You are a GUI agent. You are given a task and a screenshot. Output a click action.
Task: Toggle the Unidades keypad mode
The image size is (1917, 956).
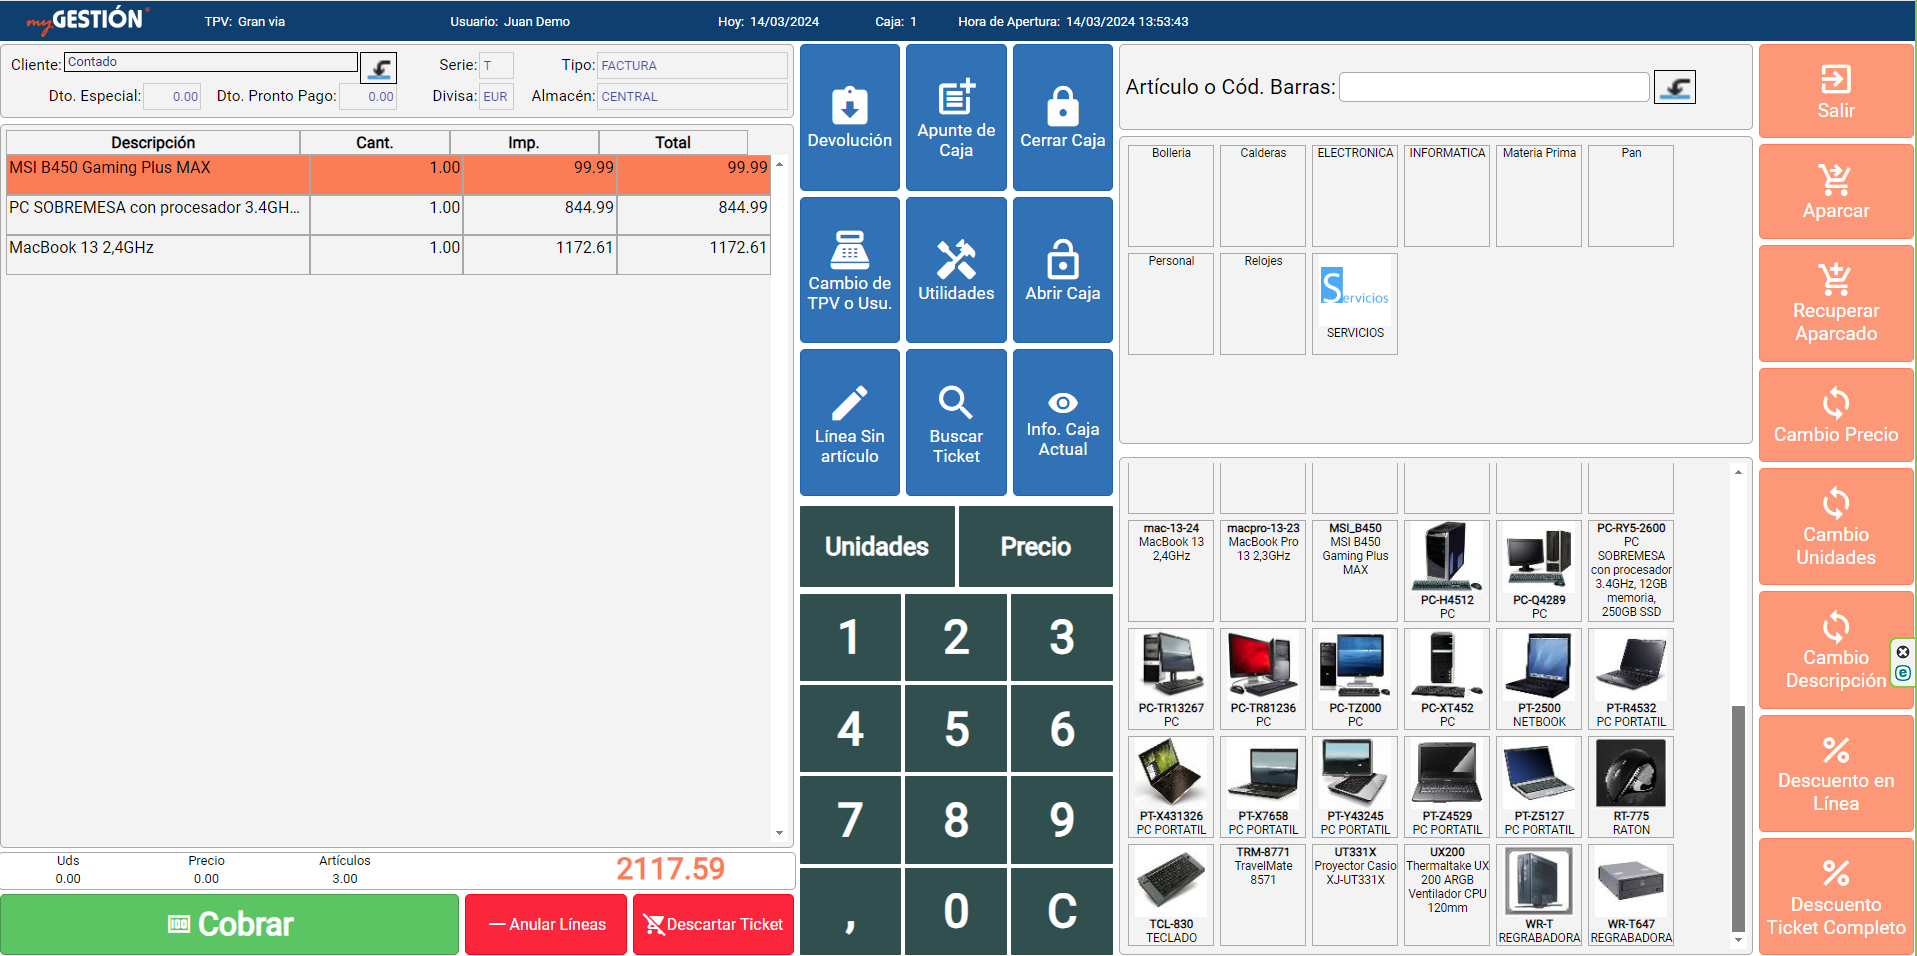[877, 546]
